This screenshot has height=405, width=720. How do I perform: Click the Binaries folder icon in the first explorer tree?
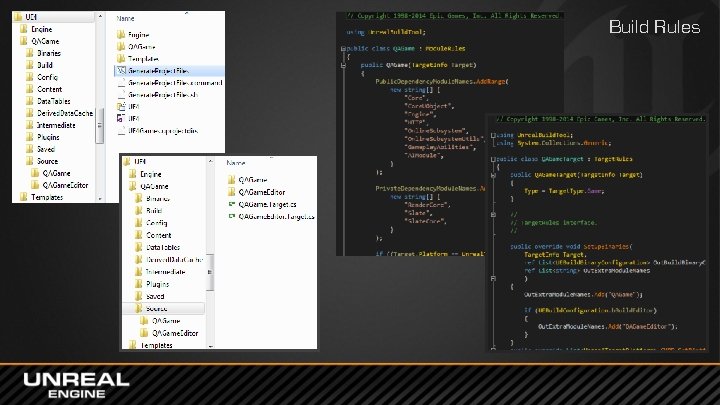click(x=30, y=53)
